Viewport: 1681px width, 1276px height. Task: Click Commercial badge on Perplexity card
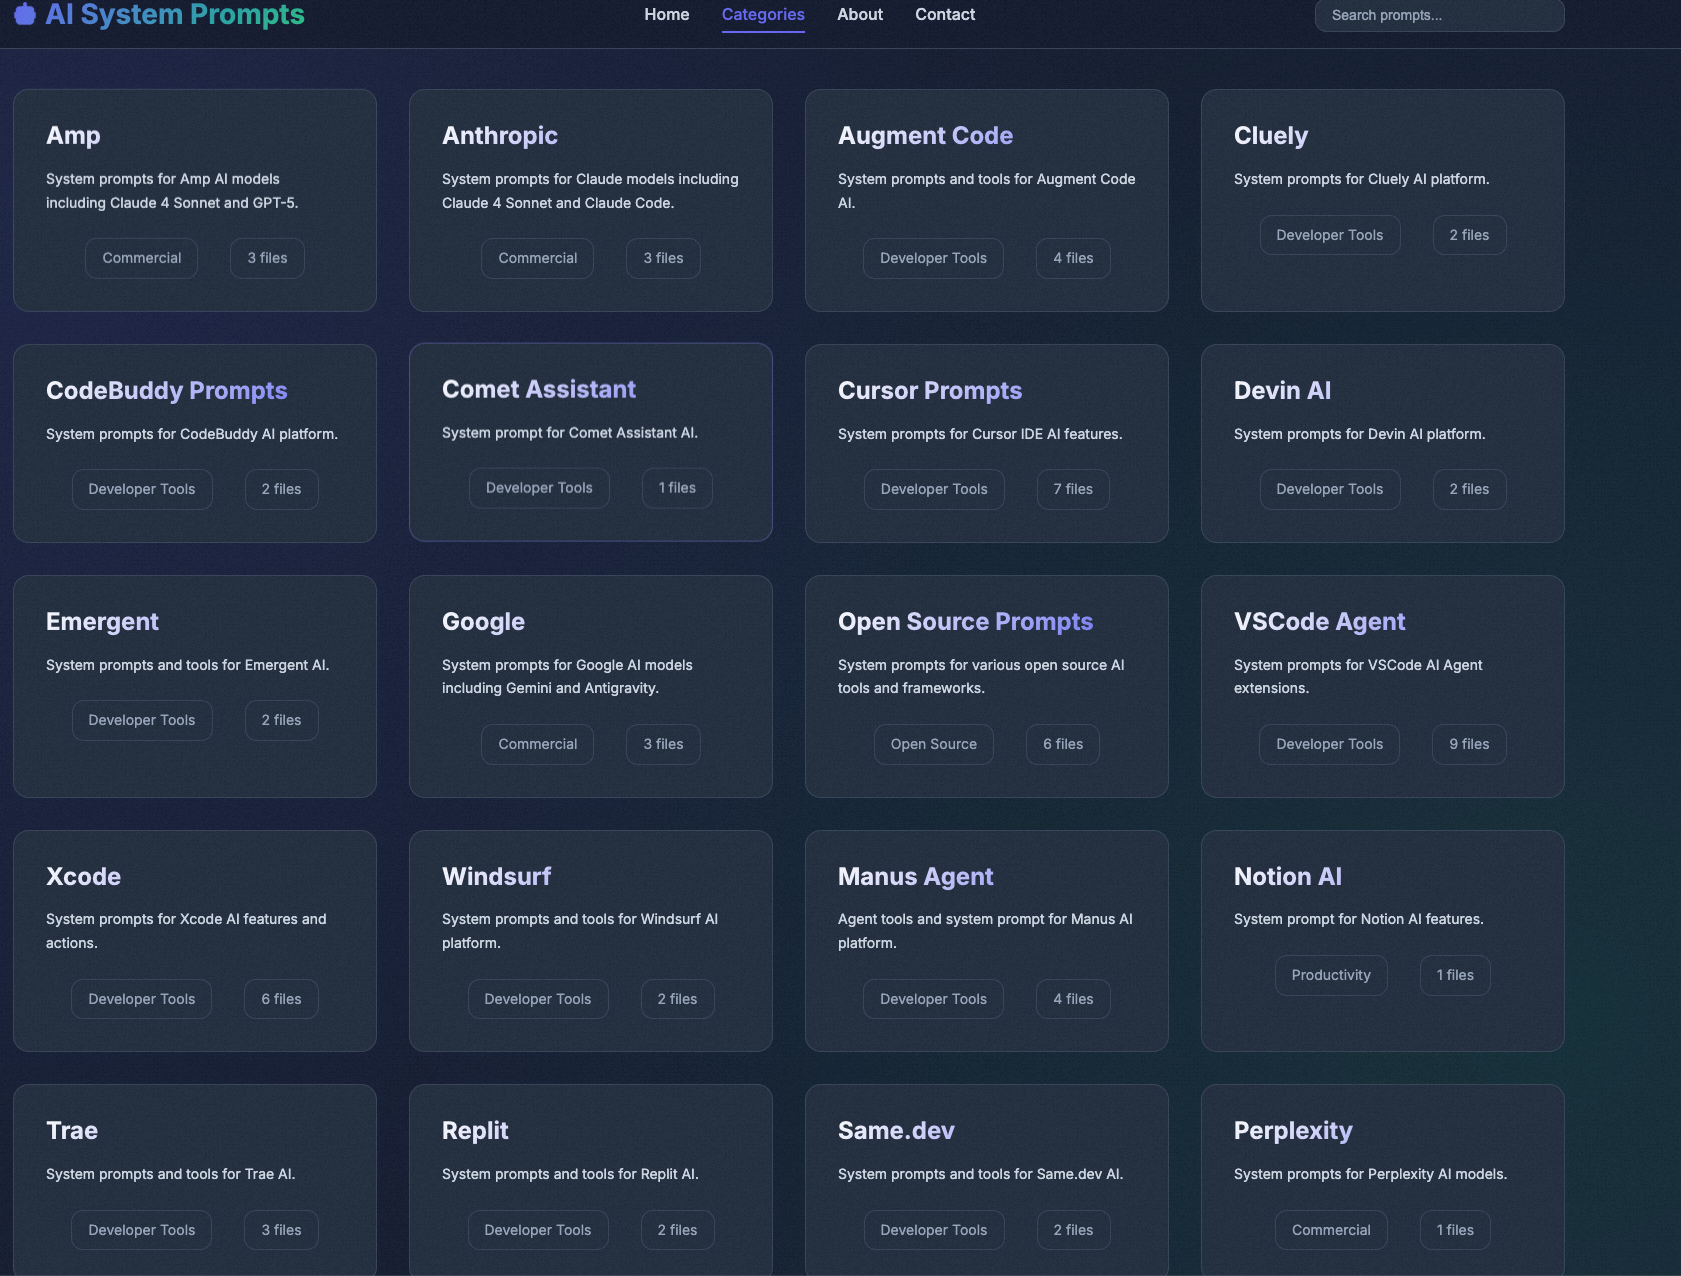pyautogui.click(x=1330, y=1230)
